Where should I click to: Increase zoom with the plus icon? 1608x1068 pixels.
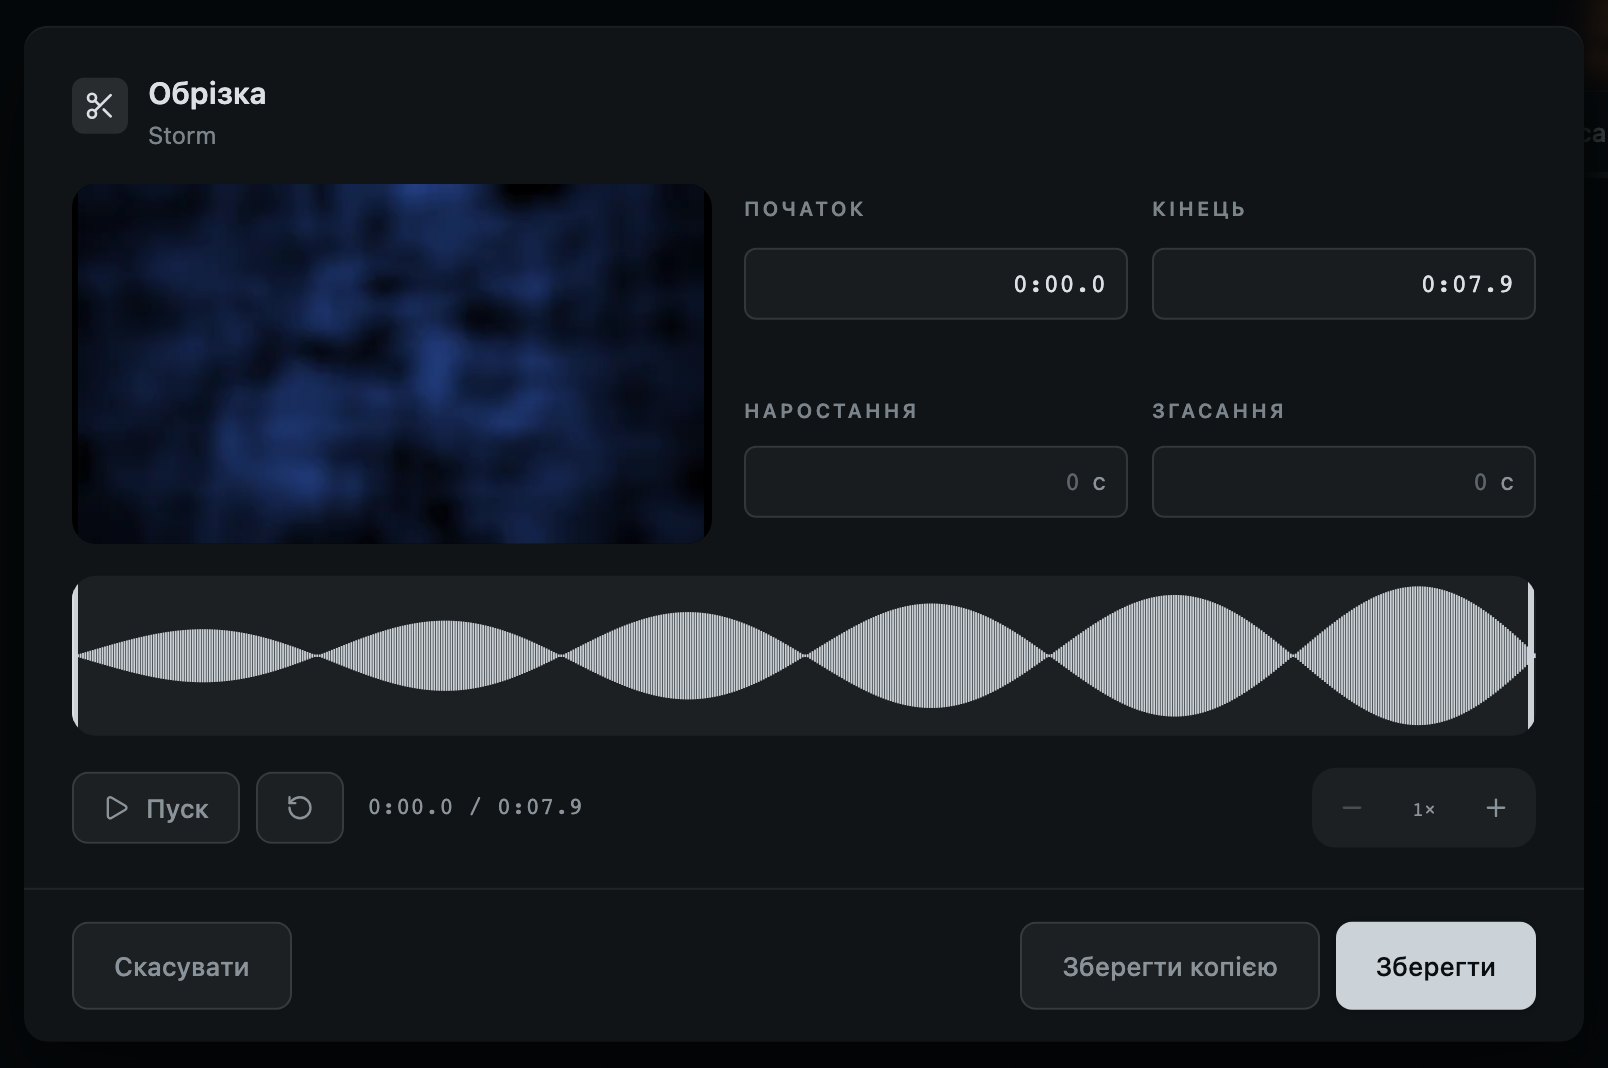click(1496, 808)
